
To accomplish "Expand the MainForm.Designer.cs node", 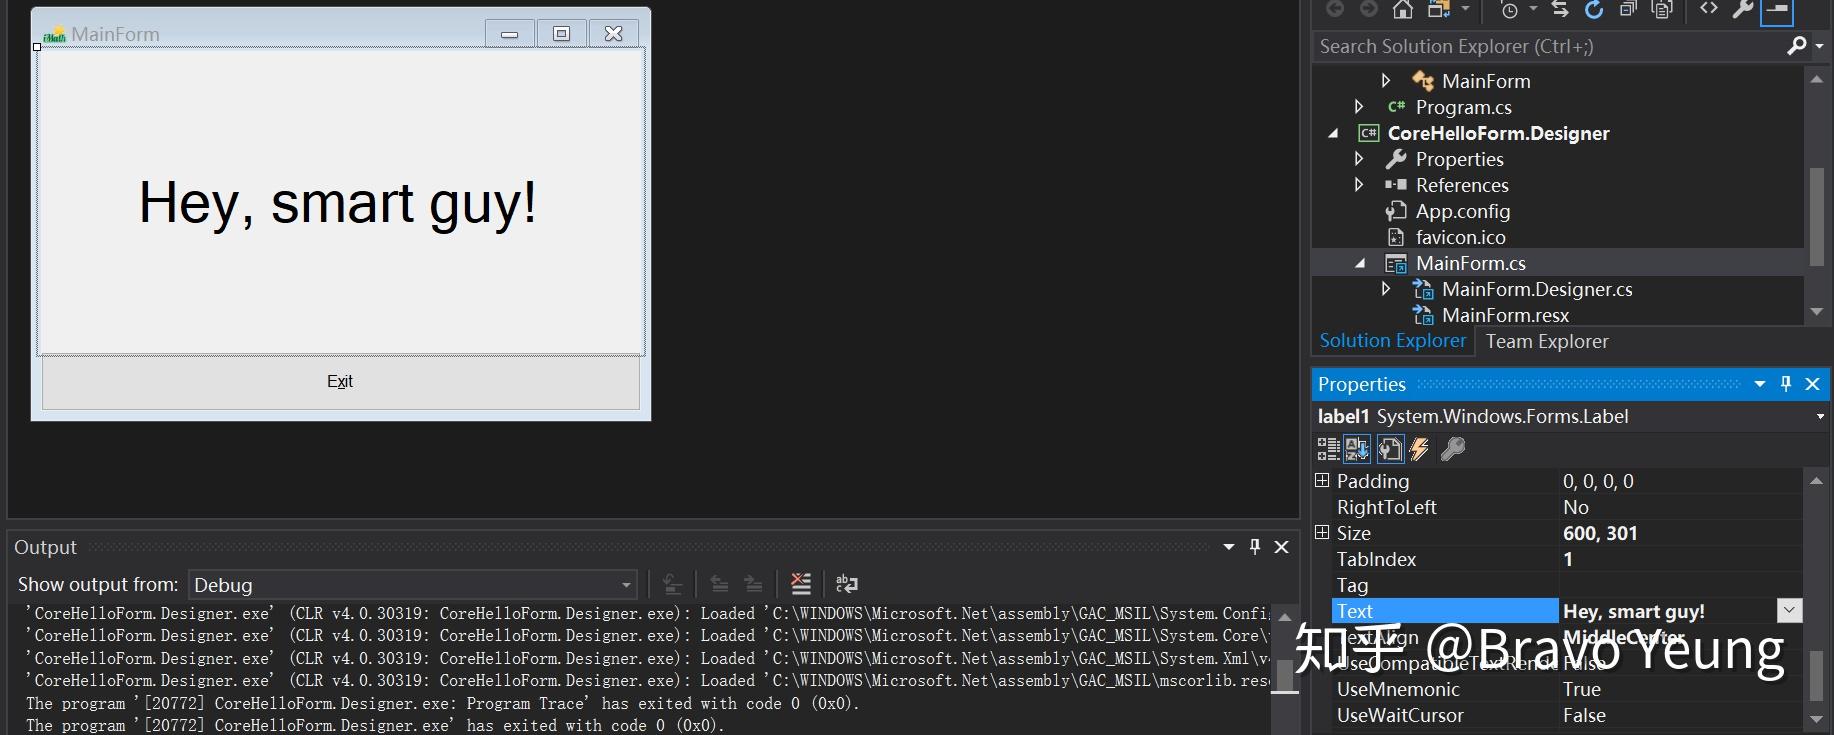I will 1385,289.
